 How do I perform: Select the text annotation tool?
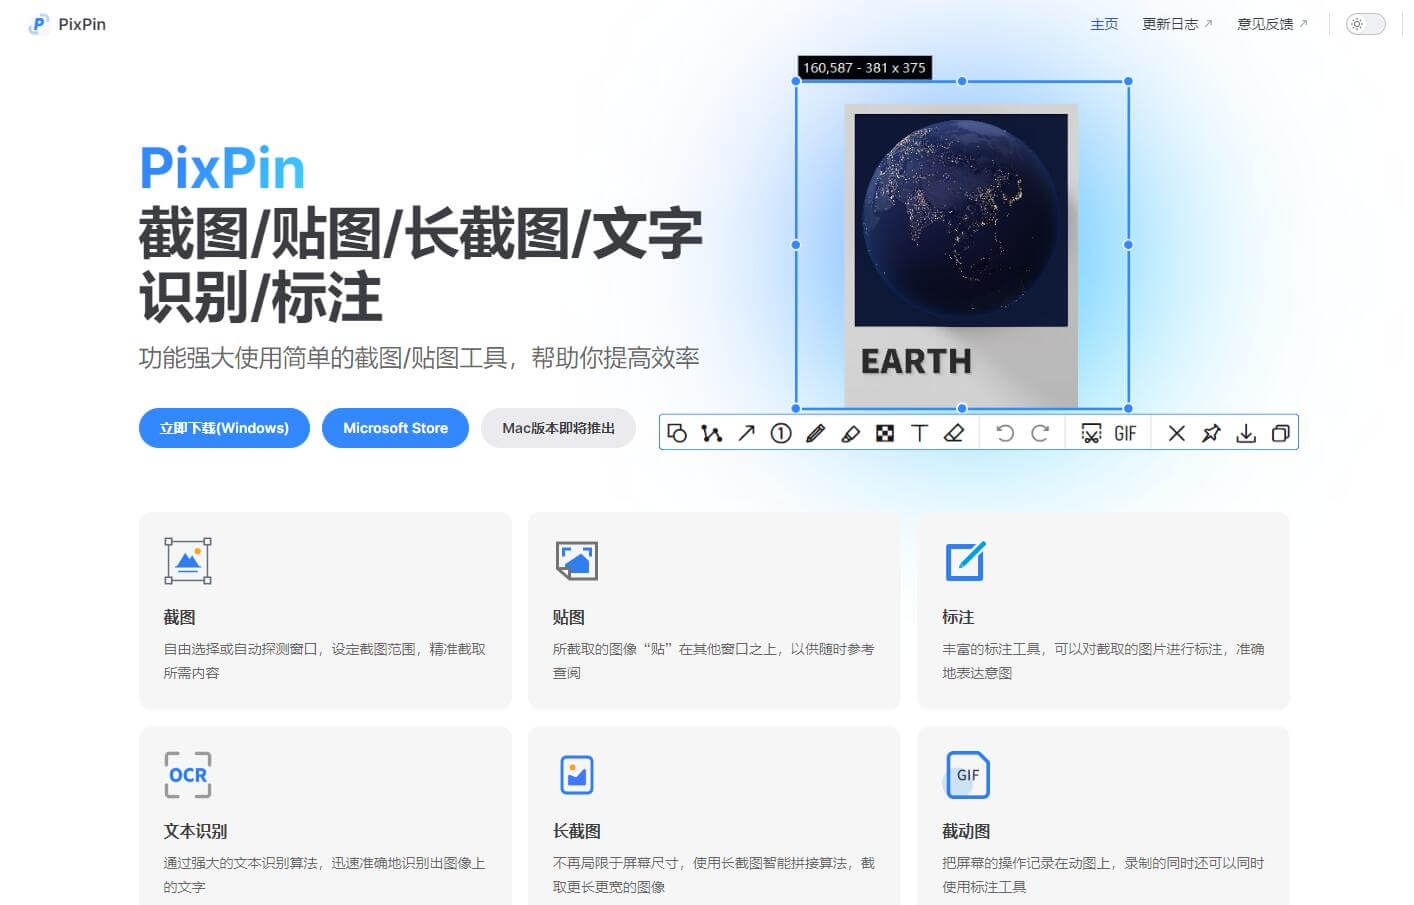(x=919, y=432)
